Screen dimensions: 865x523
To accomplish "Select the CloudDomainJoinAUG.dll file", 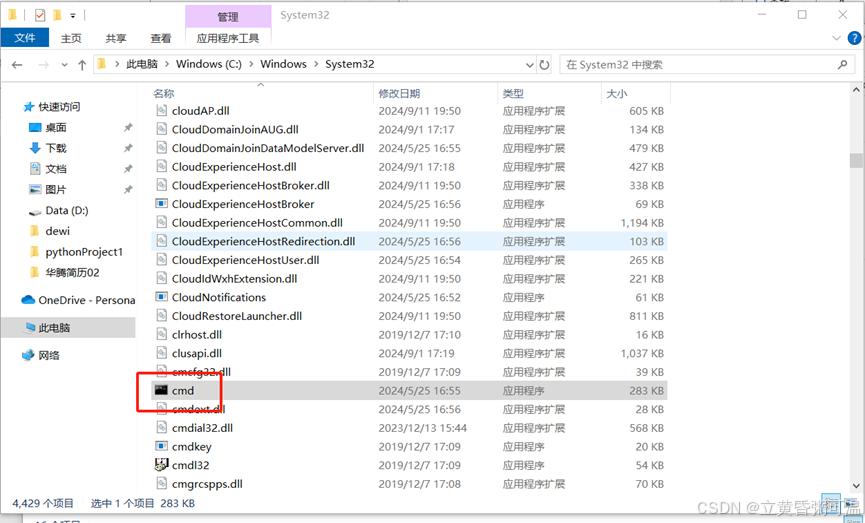I will pyautogui.click(x=409, y=130).
